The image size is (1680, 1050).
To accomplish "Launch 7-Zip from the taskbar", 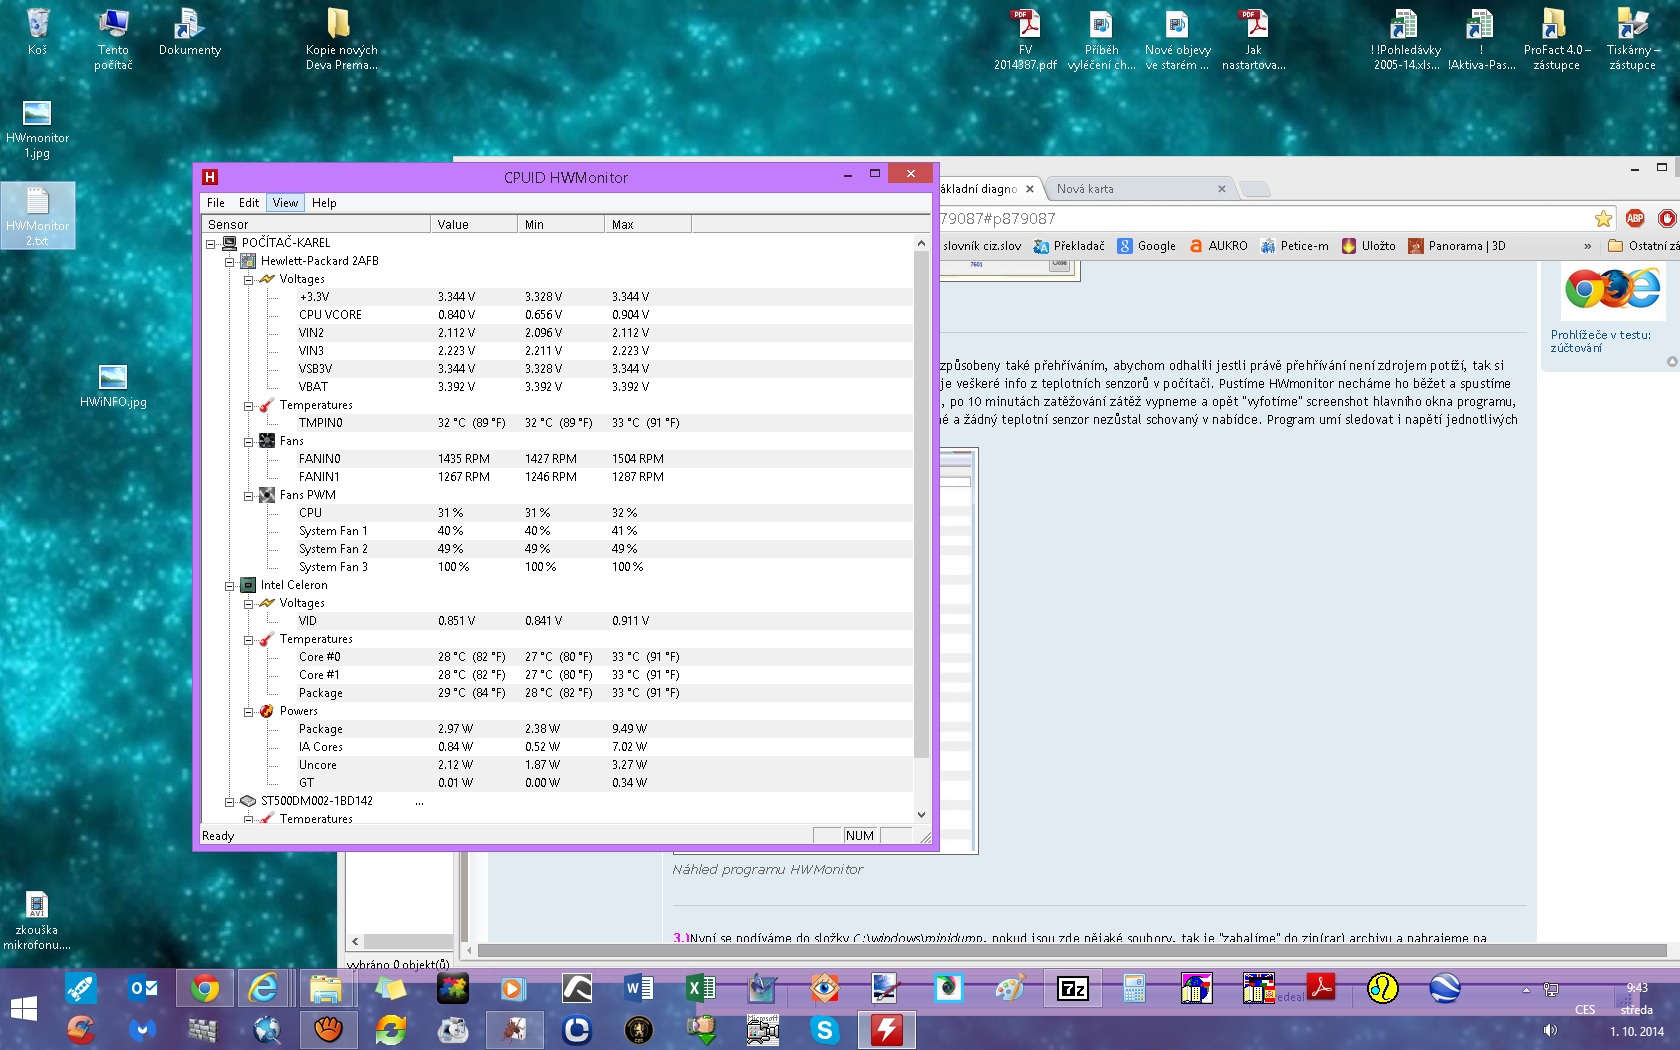I will click(x=1072, y=989).
